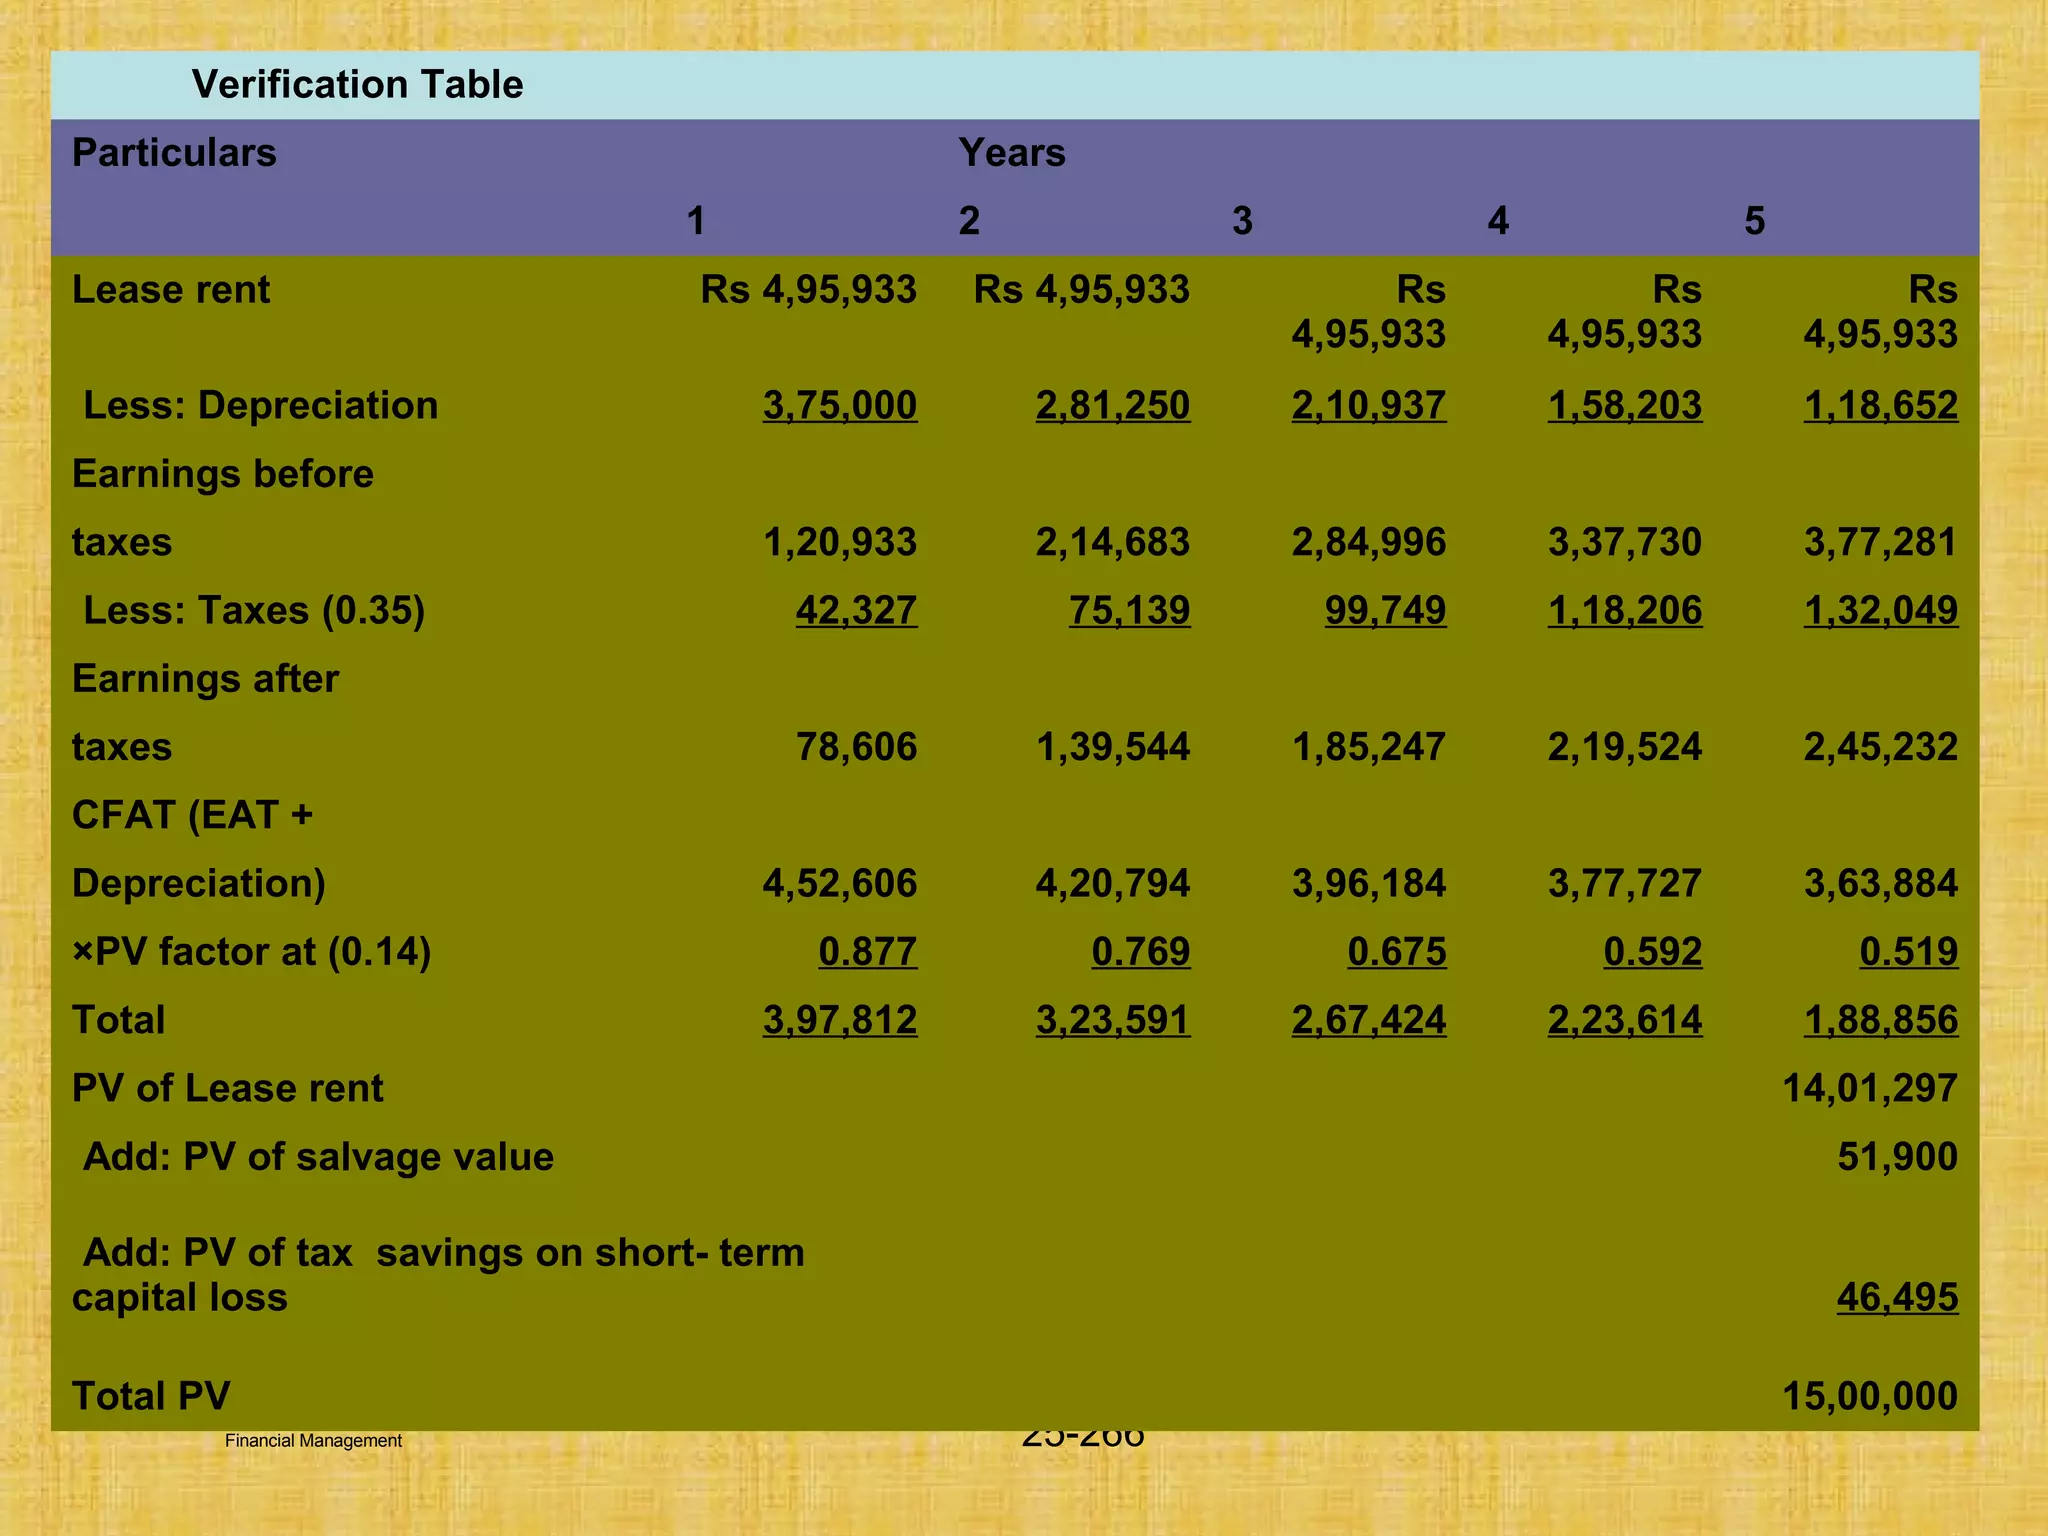Click depreciation value 3,75,000
This screenshot has height=1536, width=2048.
coord(840,405)
